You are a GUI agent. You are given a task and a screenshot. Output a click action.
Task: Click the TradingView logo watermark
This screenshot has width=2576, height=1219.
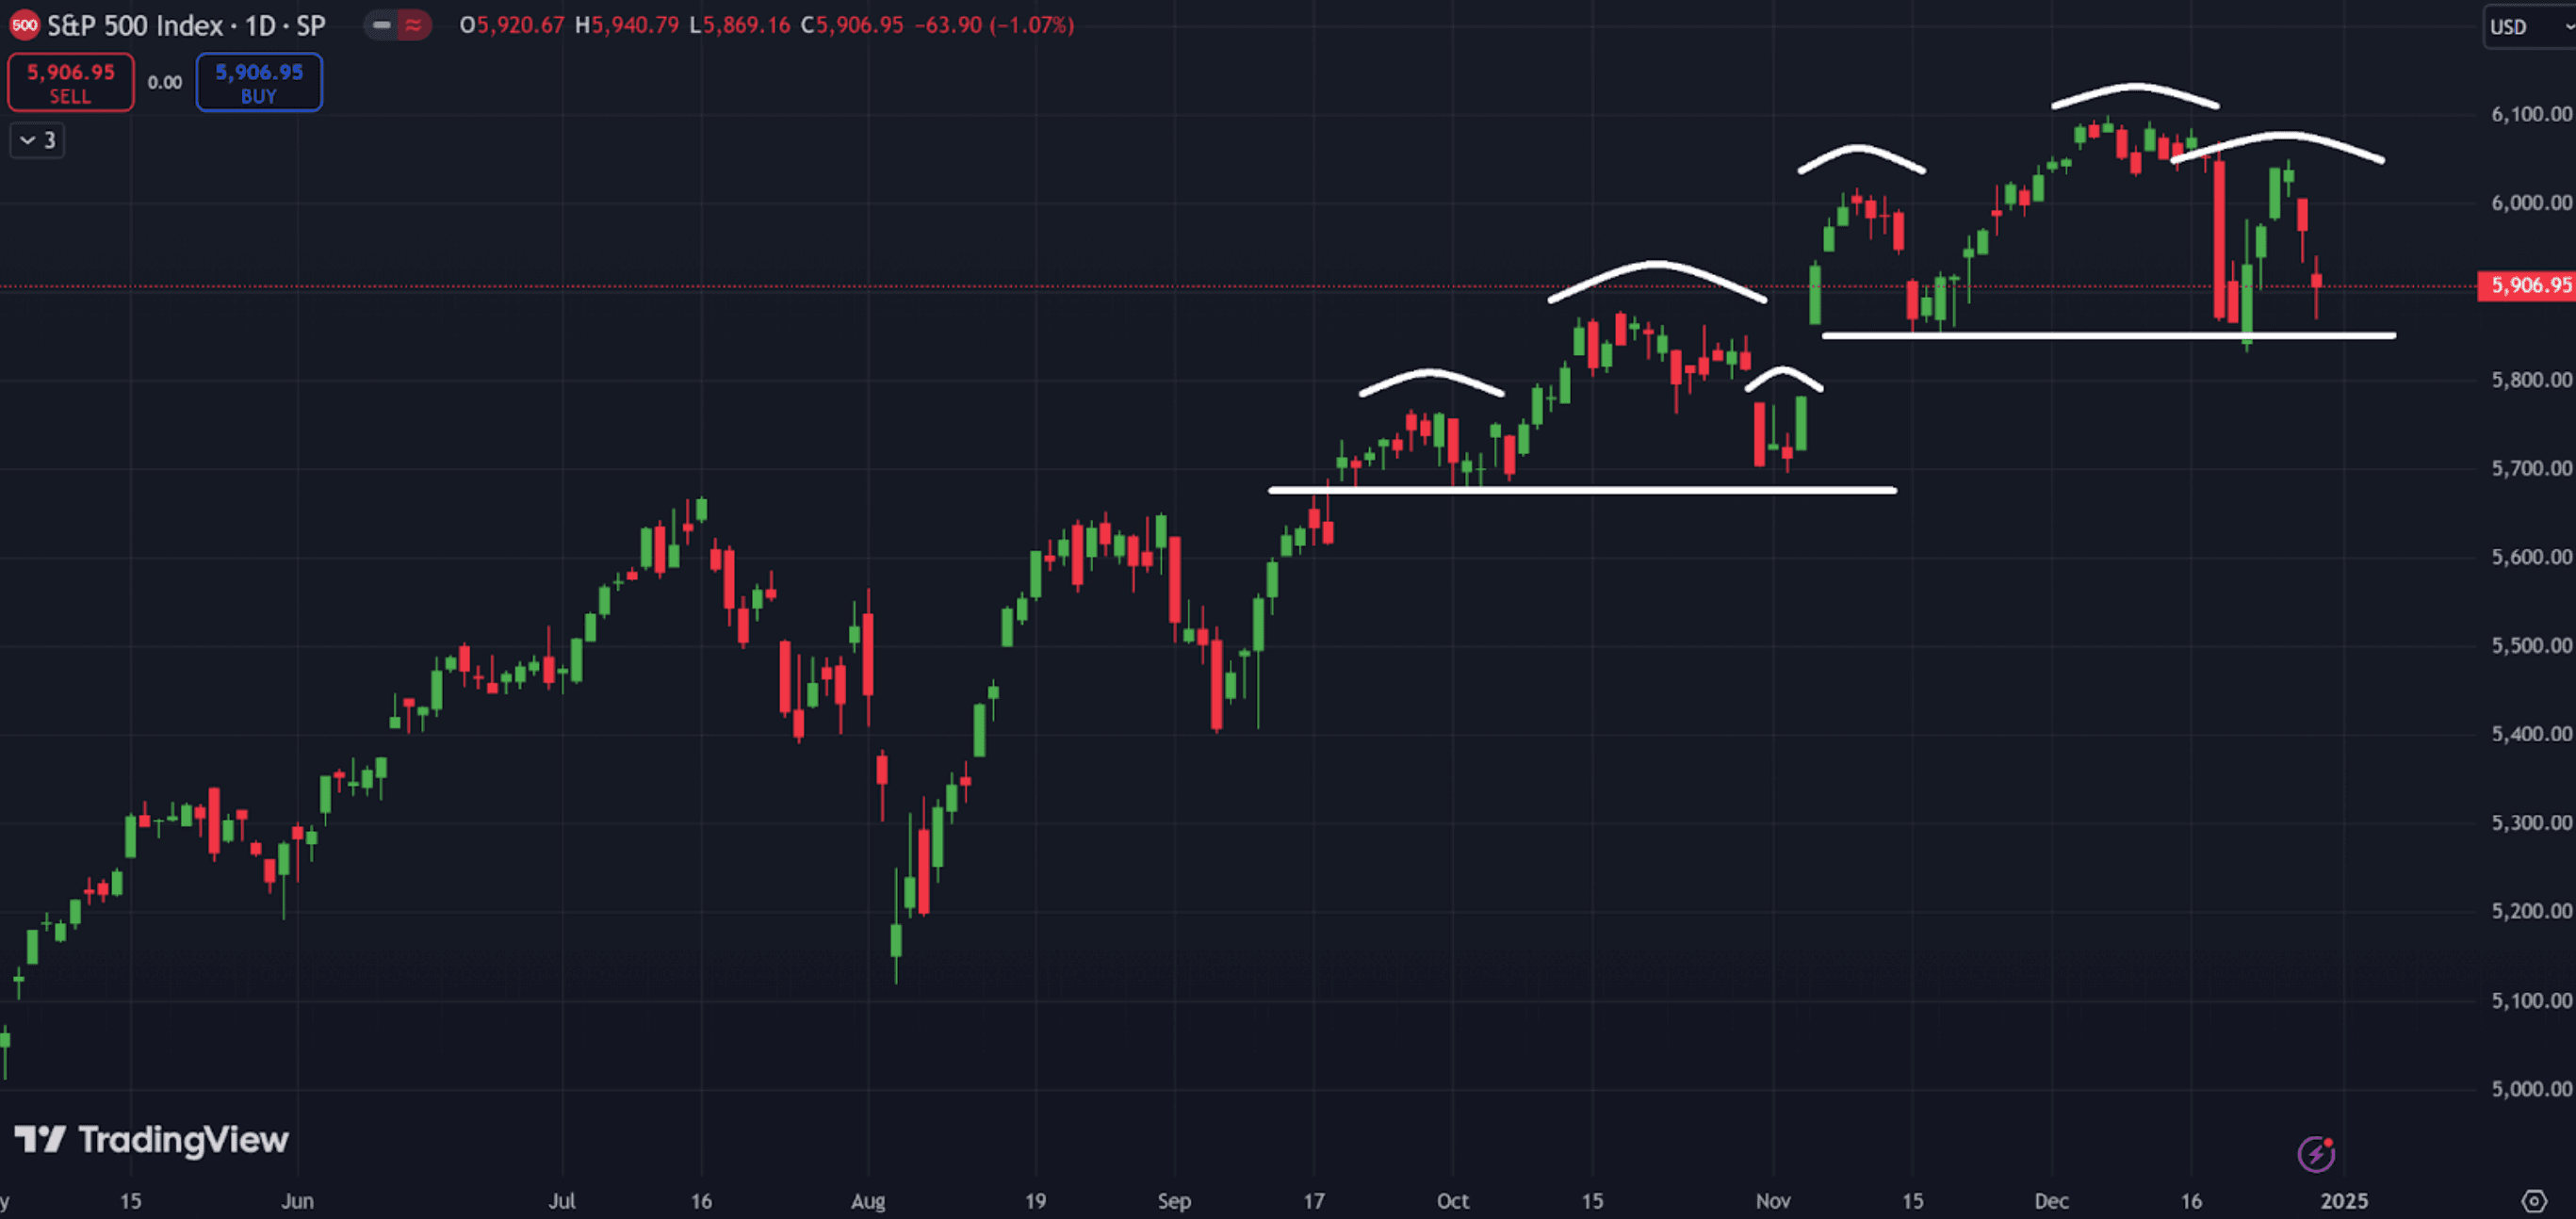click(151, 1139)
